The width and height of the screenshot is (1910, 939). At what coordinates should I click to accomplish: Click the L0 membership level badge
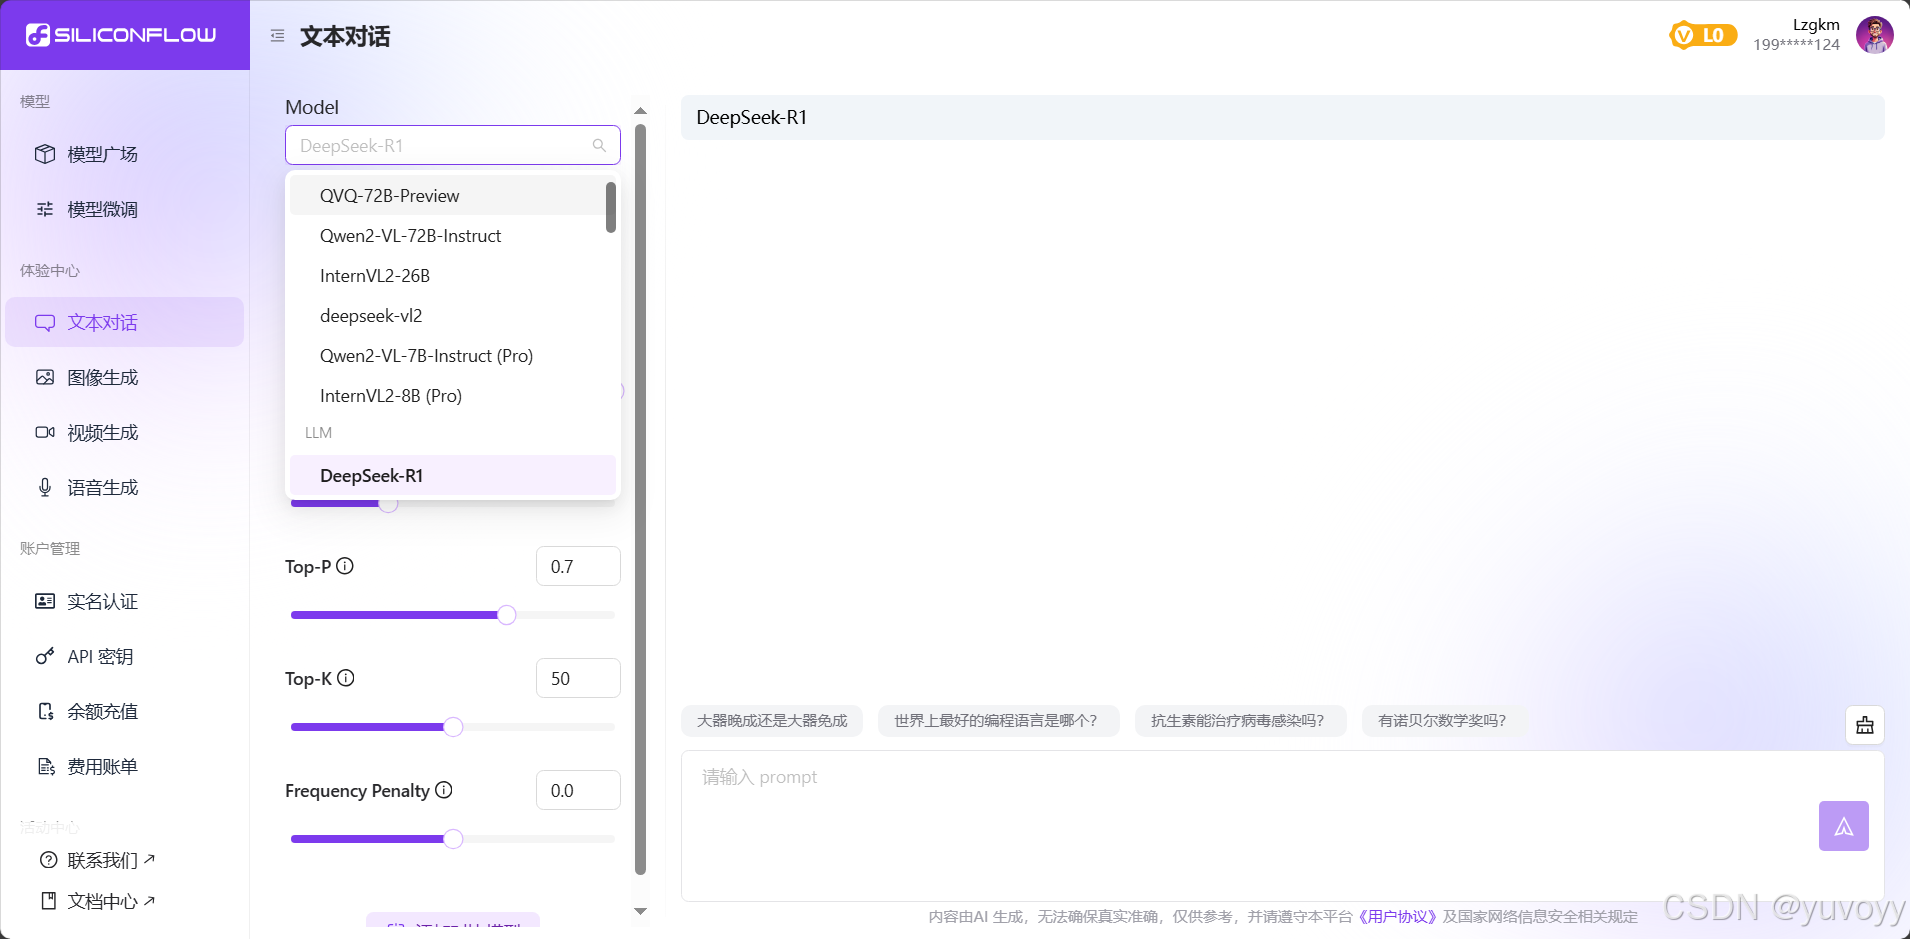click(x=1702, y=35)
